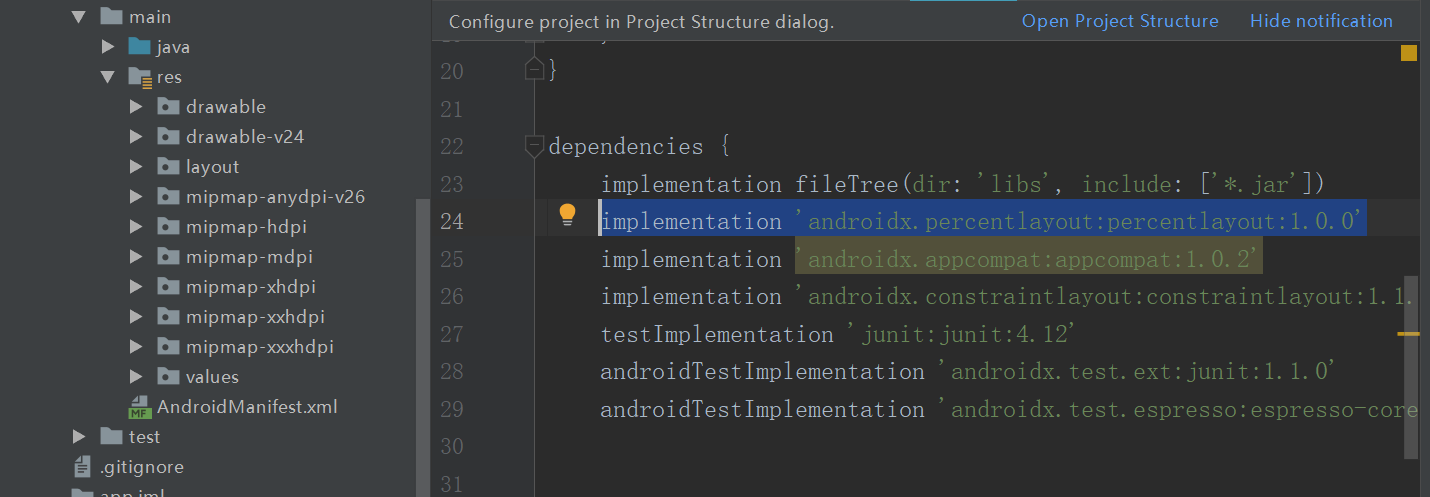Click the .gitignore file icon

pyautogui.click(x=83, y=467)
